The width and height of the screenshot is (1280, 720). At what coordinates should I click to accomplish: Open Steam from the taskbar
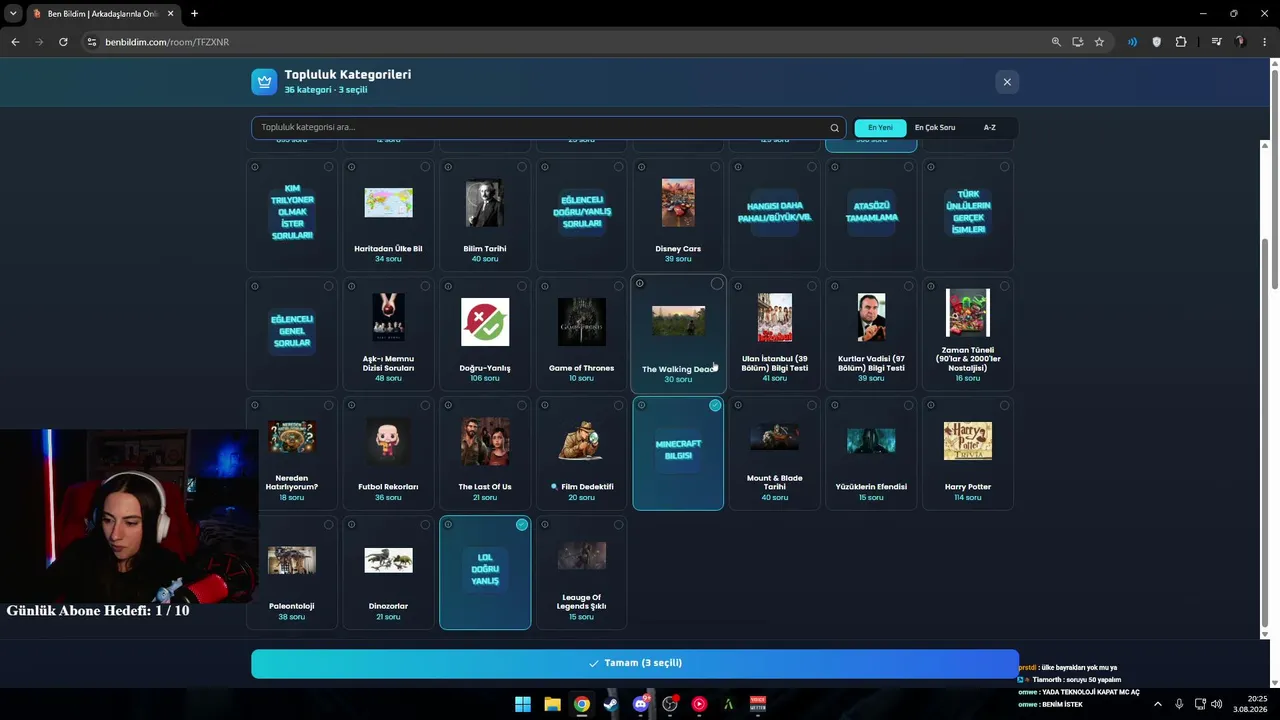pos(611,704)
